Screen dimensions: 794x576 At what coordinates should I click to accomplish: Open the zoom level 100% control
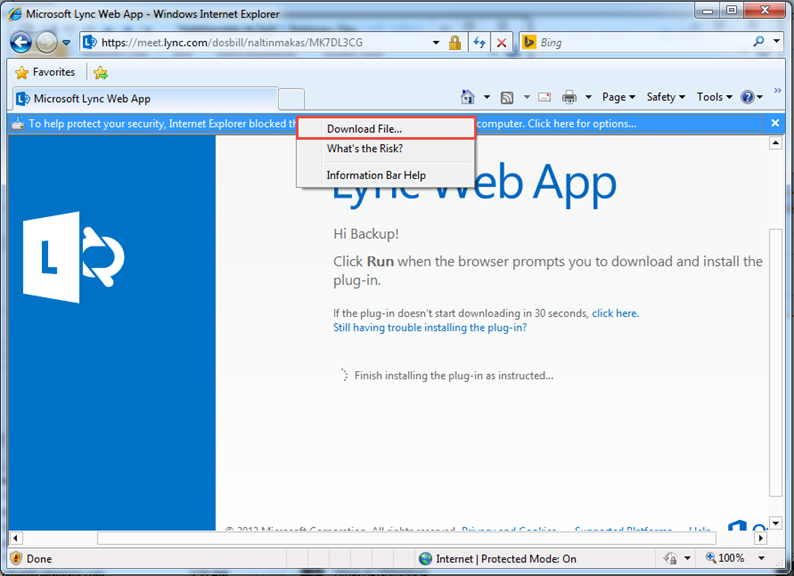725,558
